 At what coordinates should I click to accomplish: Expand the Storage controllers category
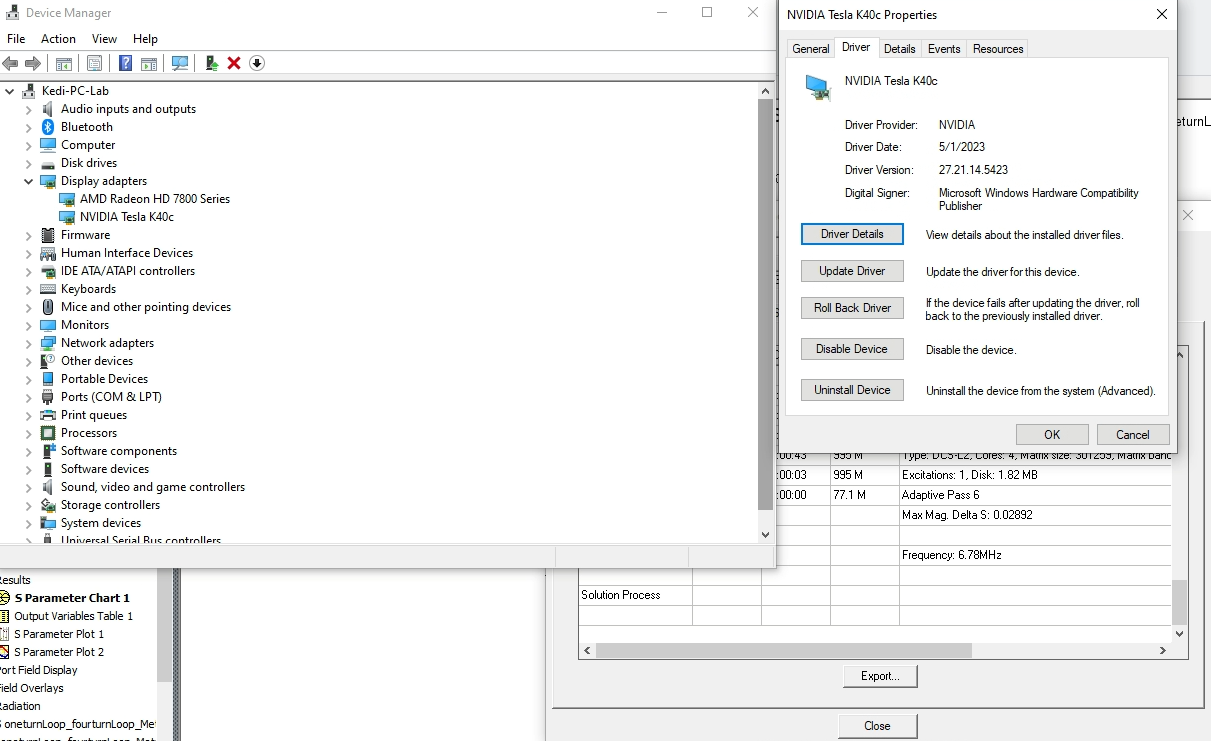pyautogui.click(x=29, y=505)
